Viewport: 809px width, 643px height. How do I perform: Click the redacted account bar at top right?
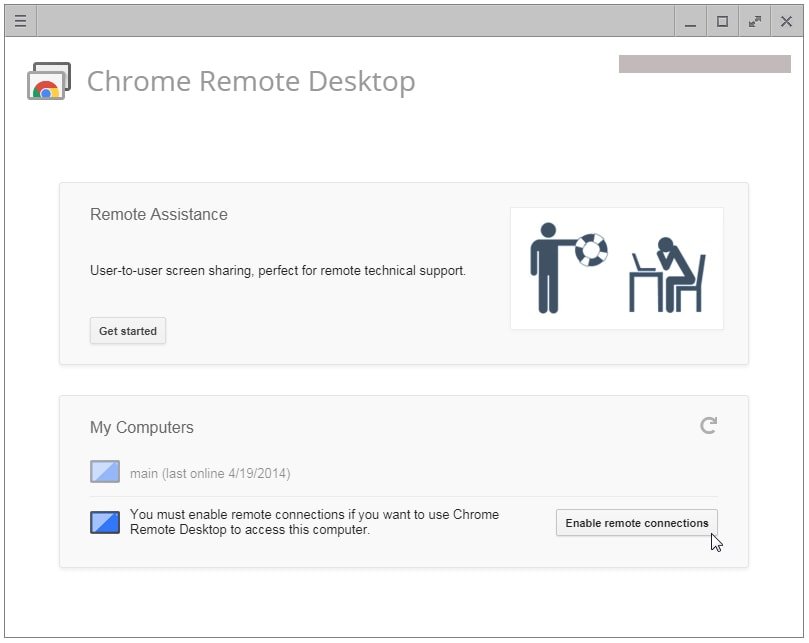click(x=704, y=64)
